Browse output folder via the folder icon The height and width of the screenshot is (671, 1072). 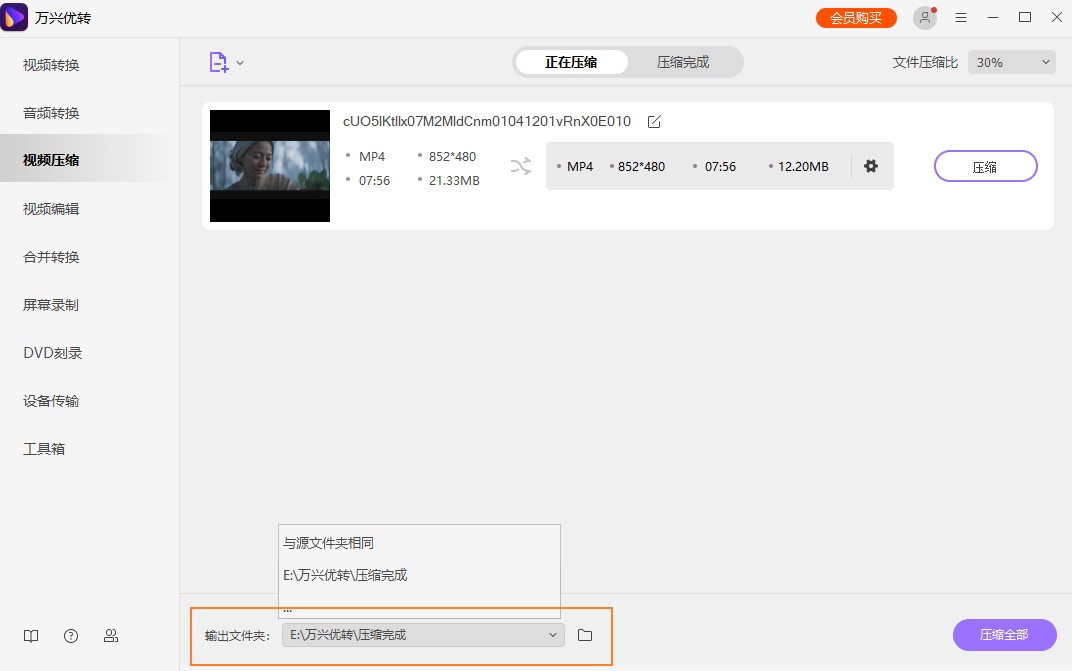(585, 635)
